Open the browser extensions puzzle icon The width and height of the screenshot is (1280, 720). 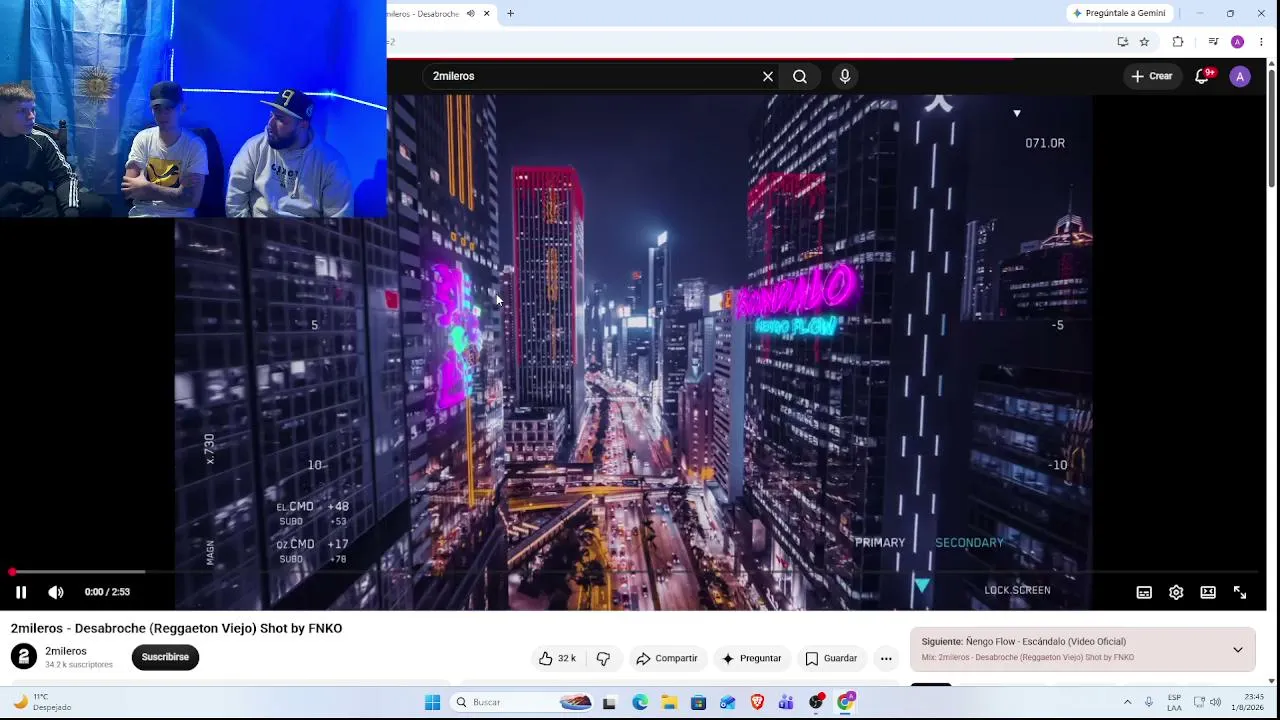pyautogui.click(x=1178, y=42)
